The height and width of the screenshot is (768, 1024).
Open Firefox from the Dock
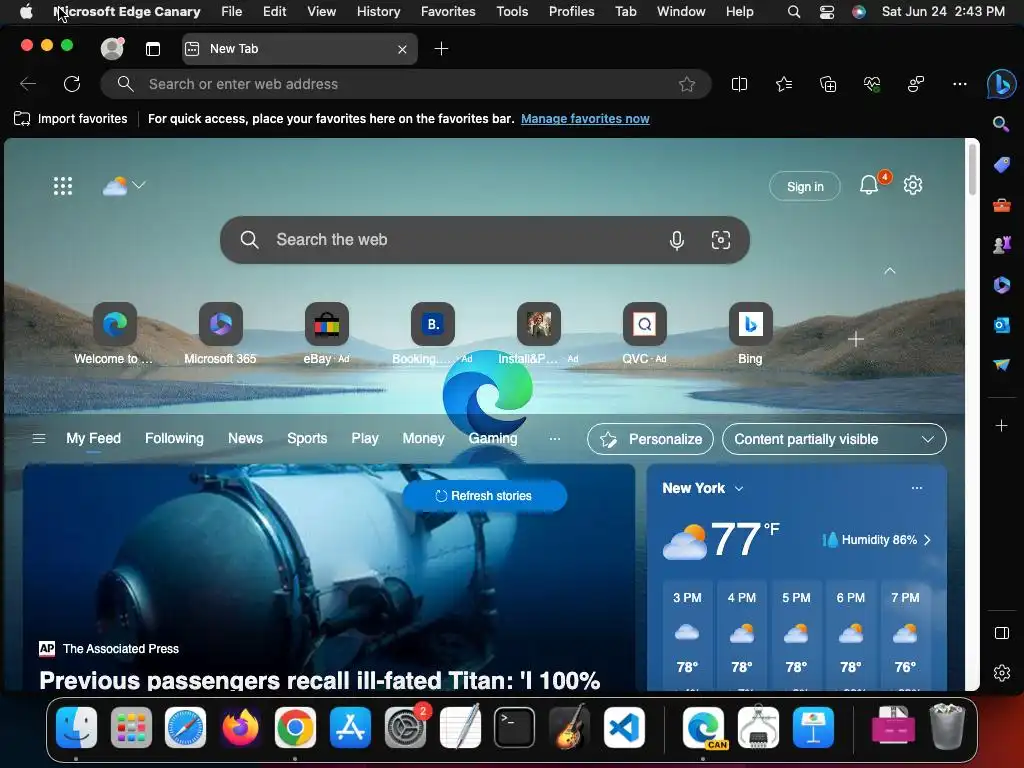(240, 728)
